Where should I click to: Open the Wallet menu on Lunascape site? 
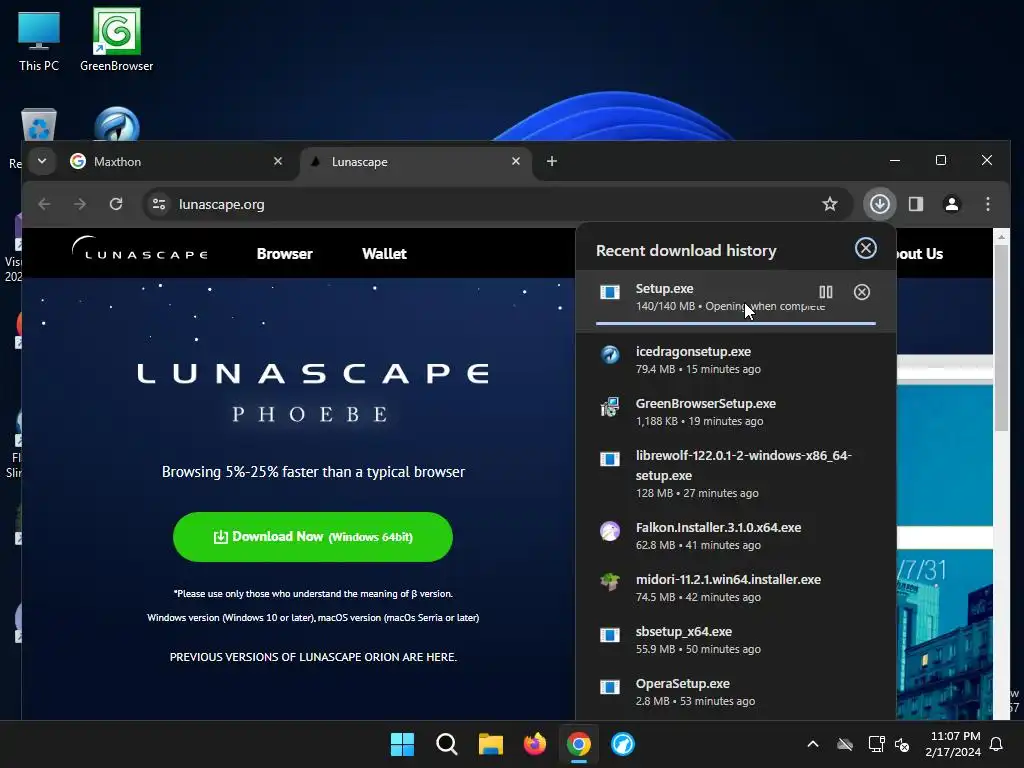pos(384,254)
